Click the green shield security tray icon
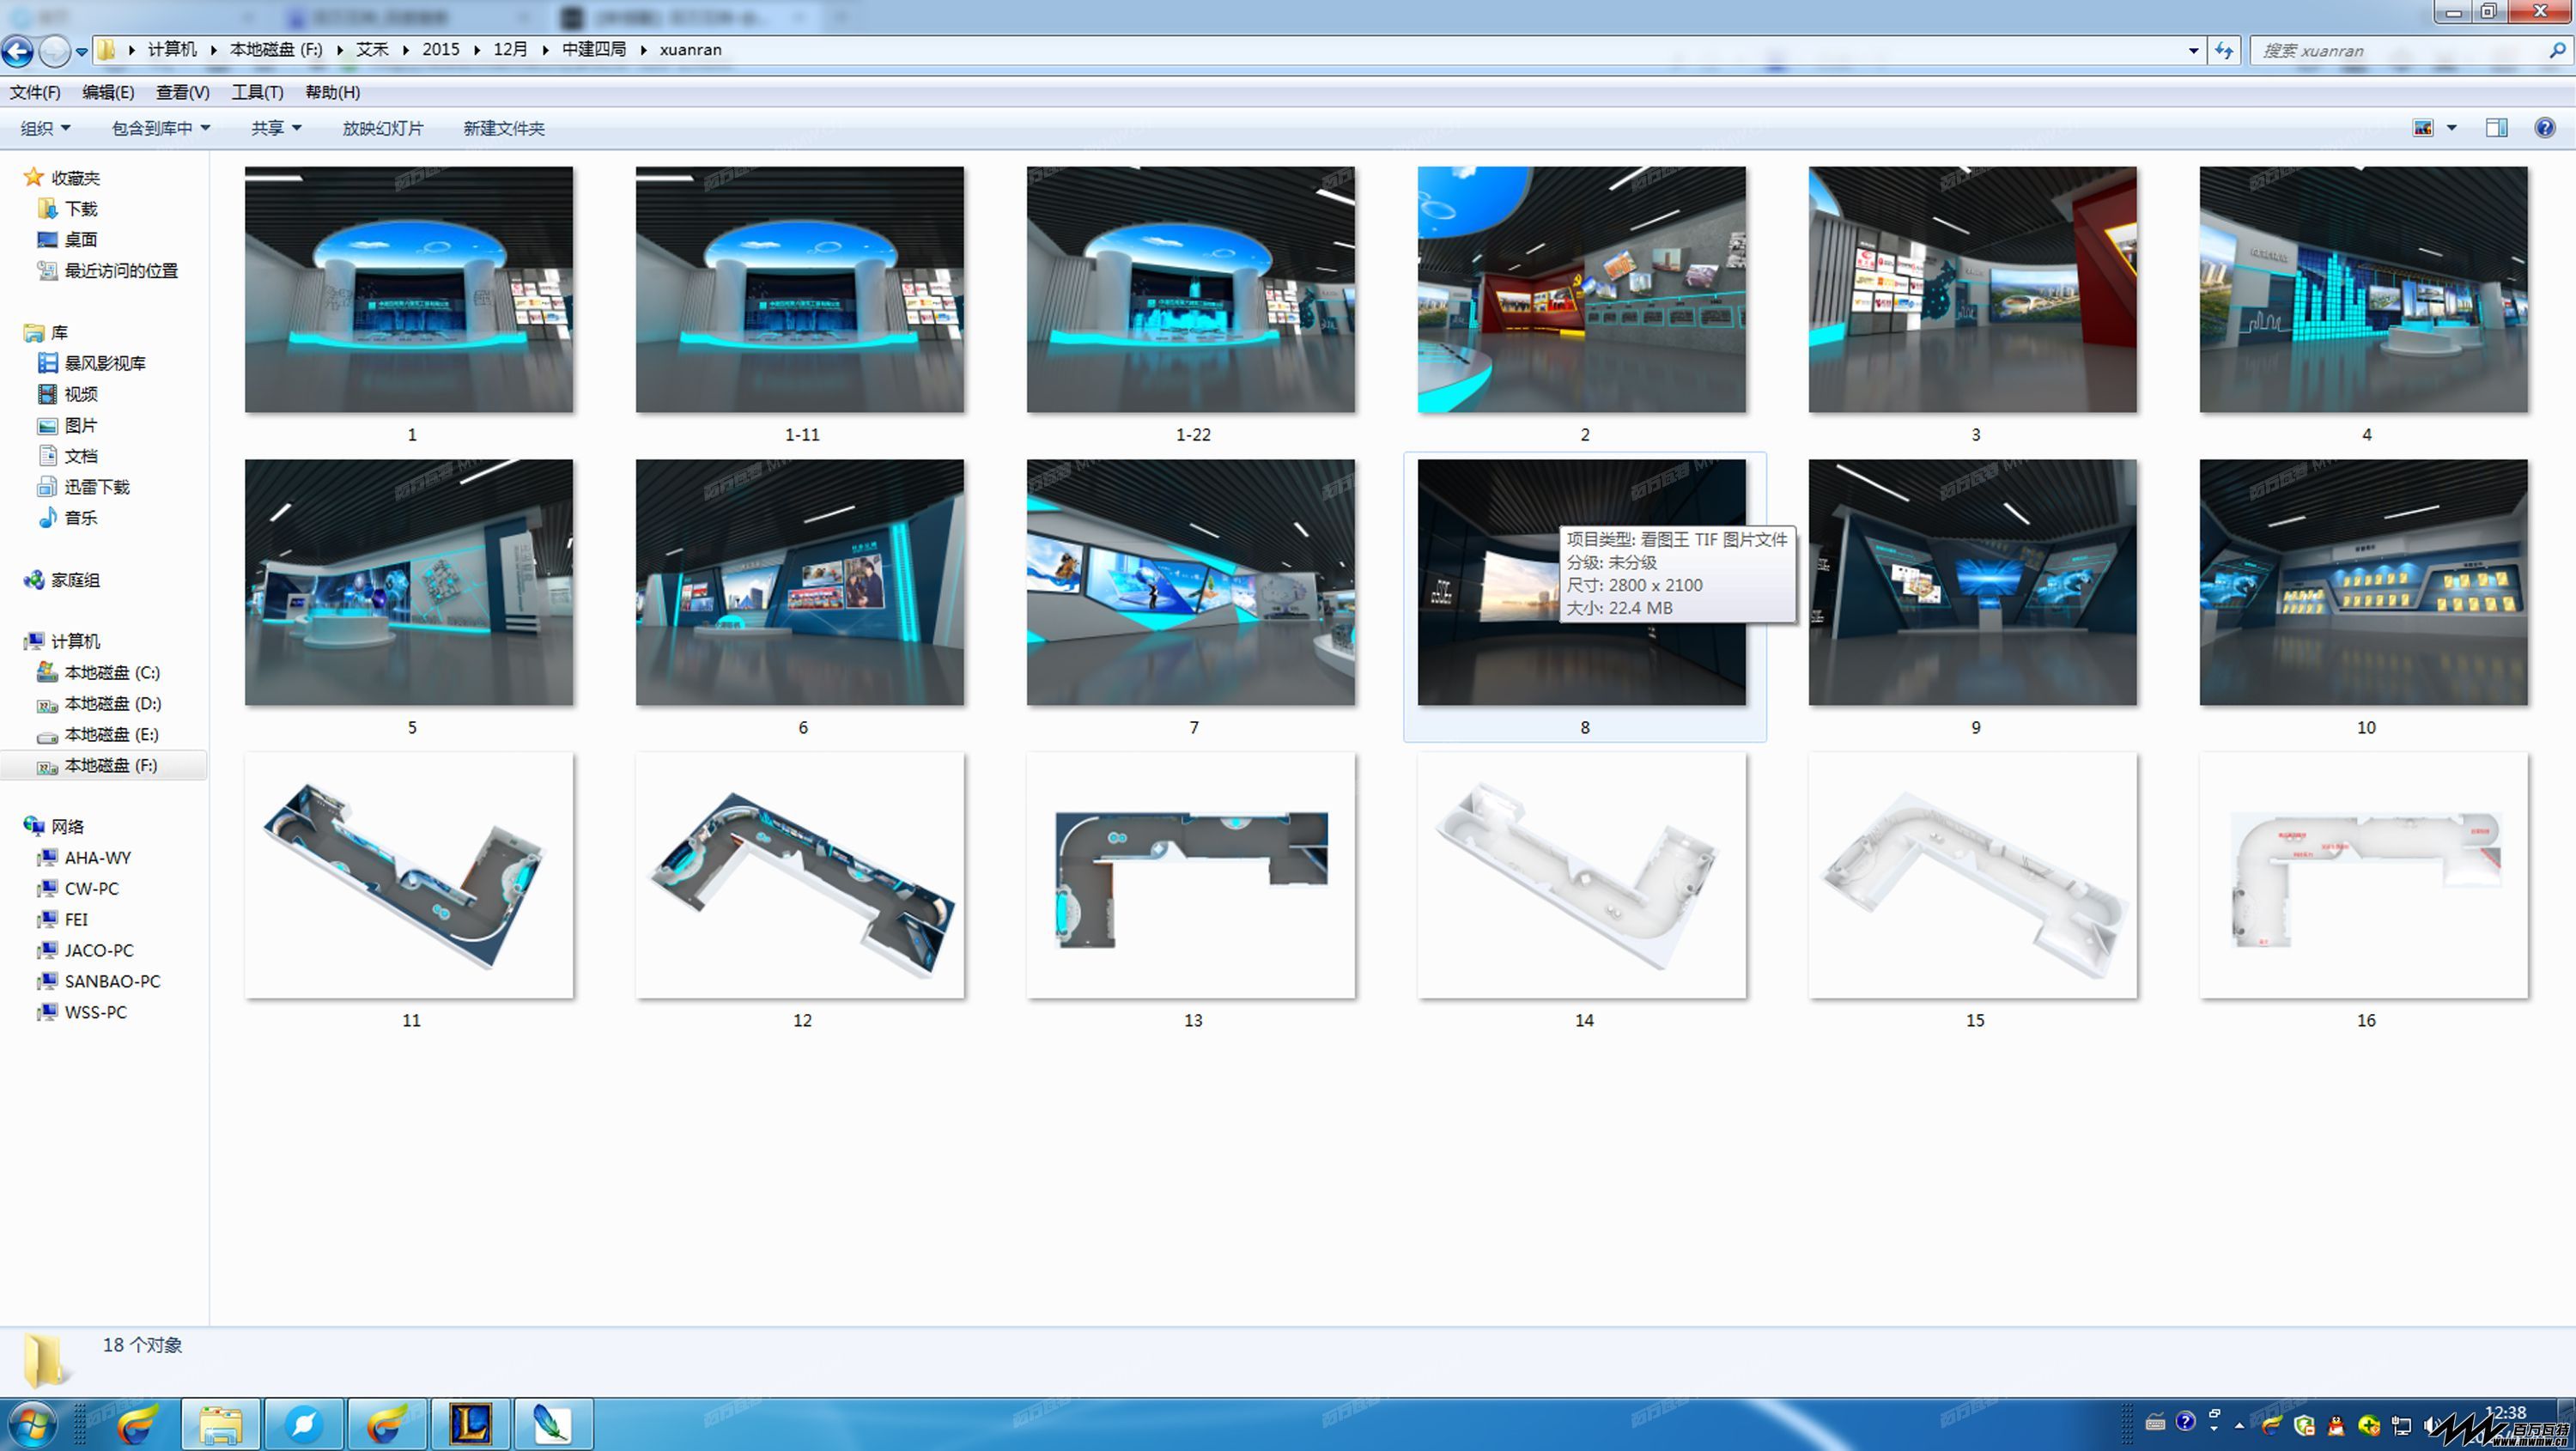The height and width of the screenshot is (1451, 2576). coord(2304,1425)
